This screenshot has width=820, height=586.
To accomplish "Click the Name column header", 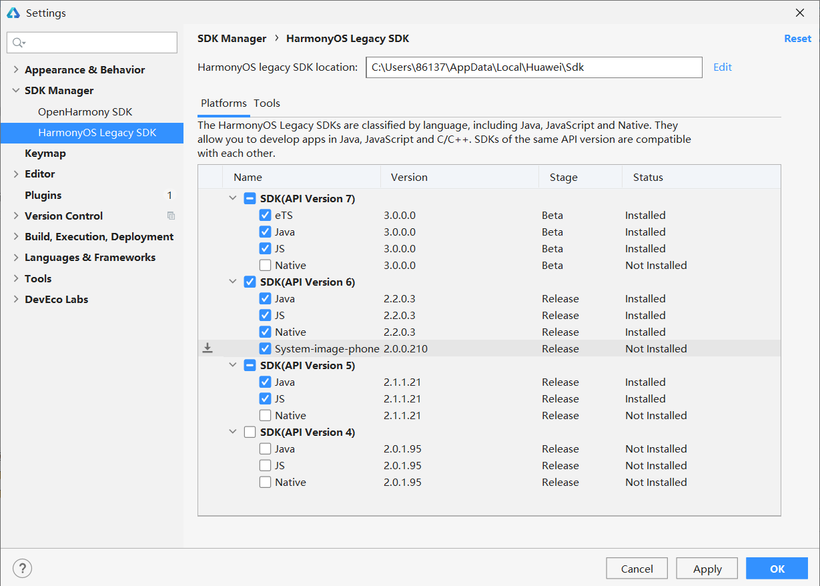I will click(301, 177).
